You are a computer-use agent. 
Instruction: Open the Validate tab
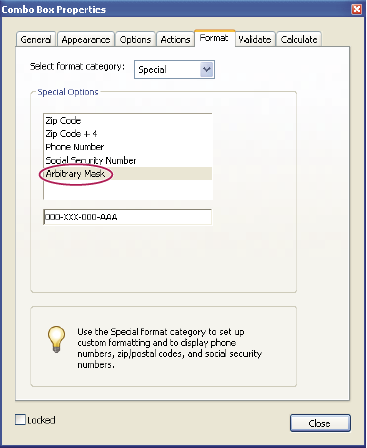click(x=255, y=39)
